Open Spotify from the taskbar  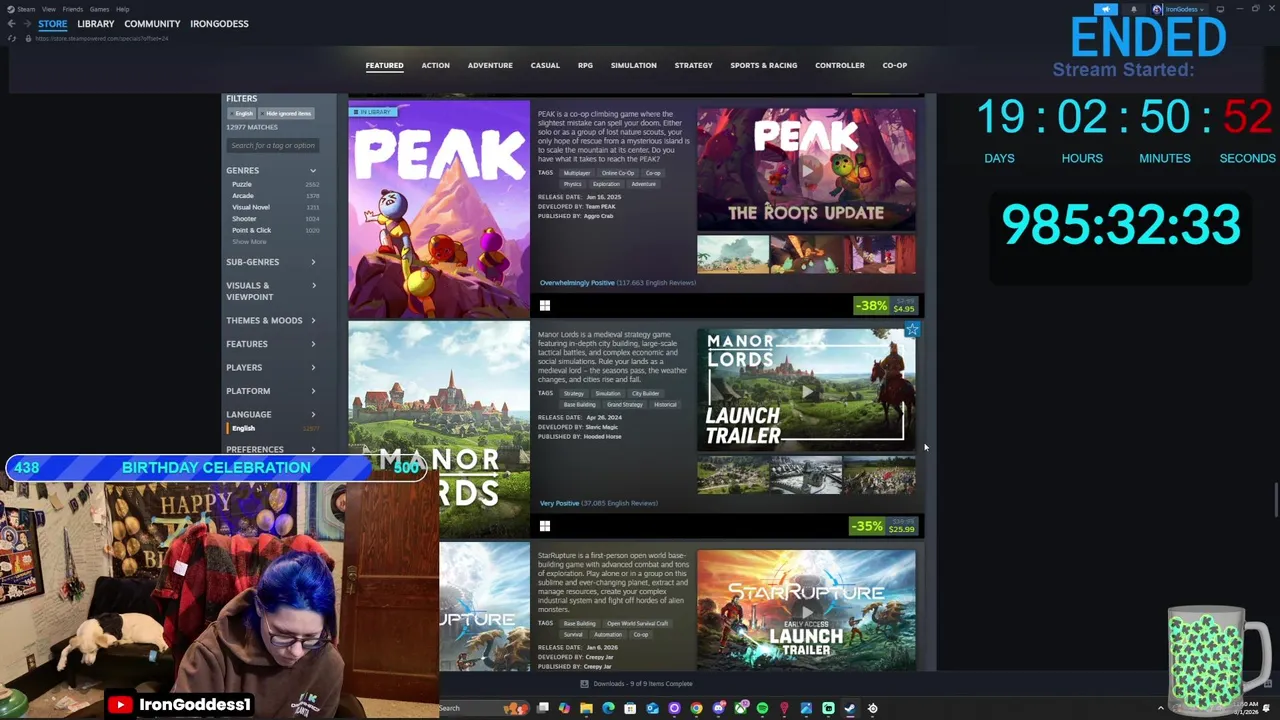click(762, 708)
